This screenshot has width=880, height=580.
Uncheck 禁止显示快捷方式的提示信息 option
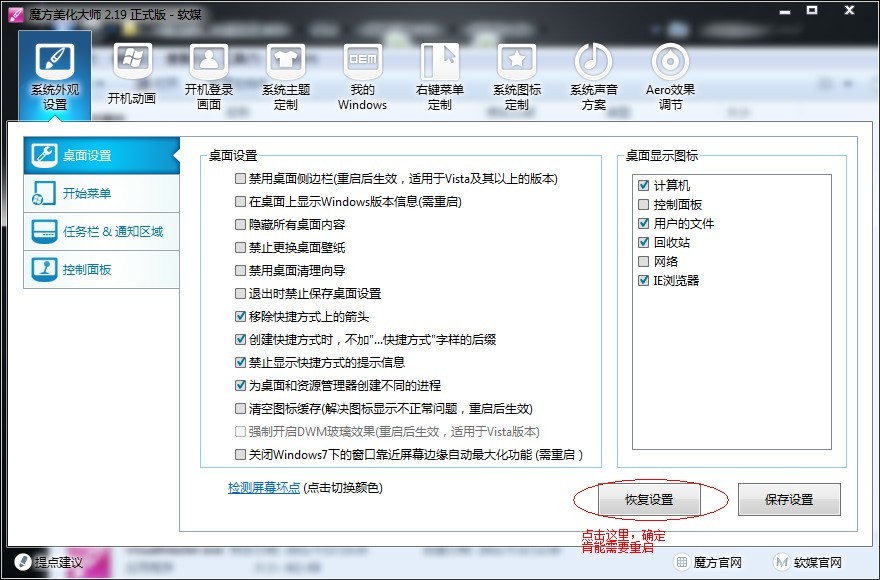(x=240, y=363)
